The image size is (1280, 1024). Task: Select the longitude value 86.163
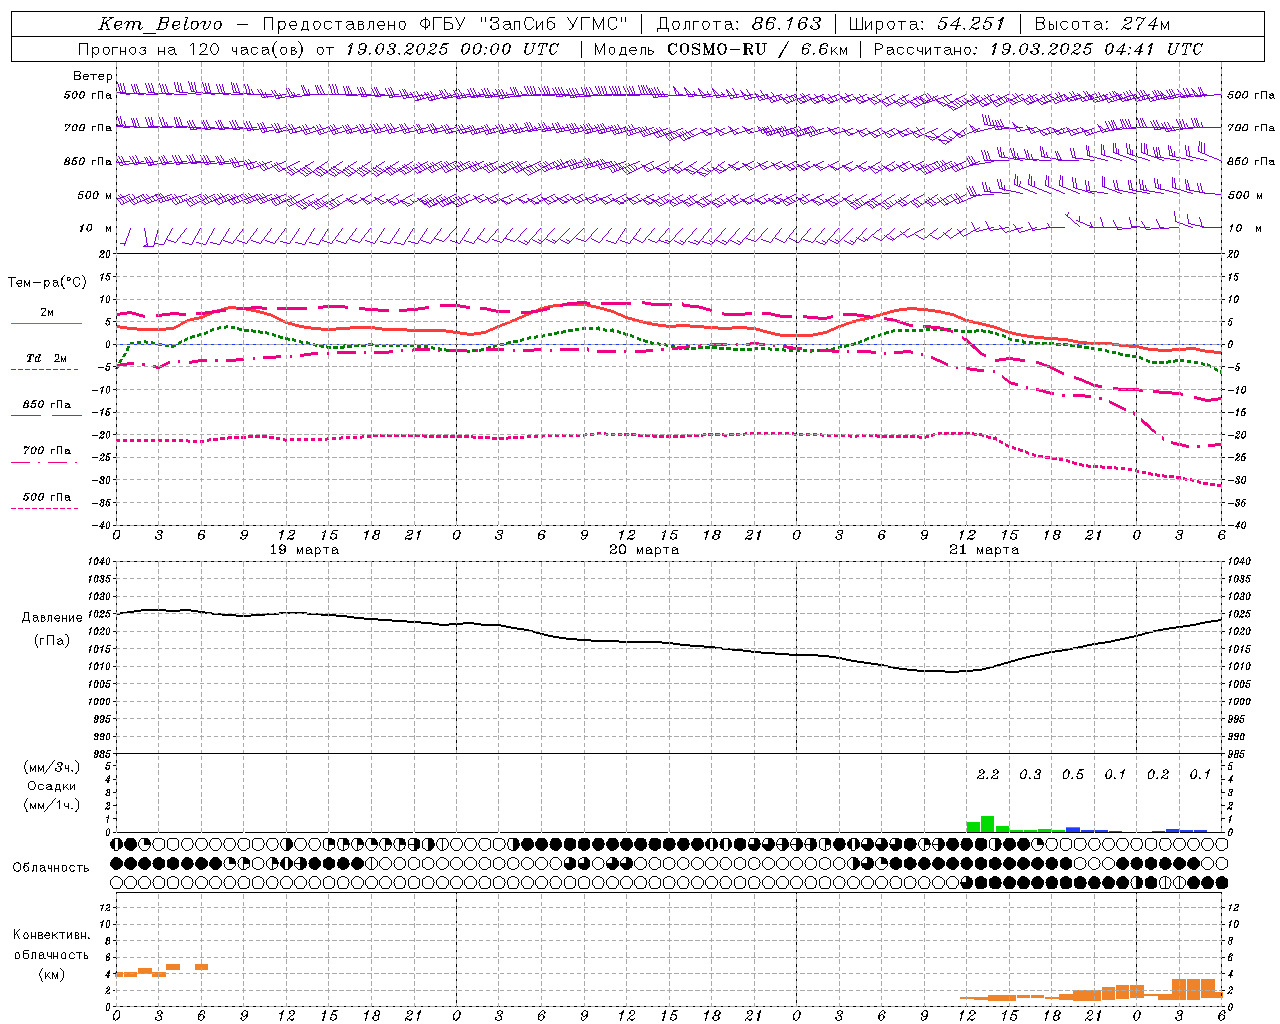[x=786, y=24]
